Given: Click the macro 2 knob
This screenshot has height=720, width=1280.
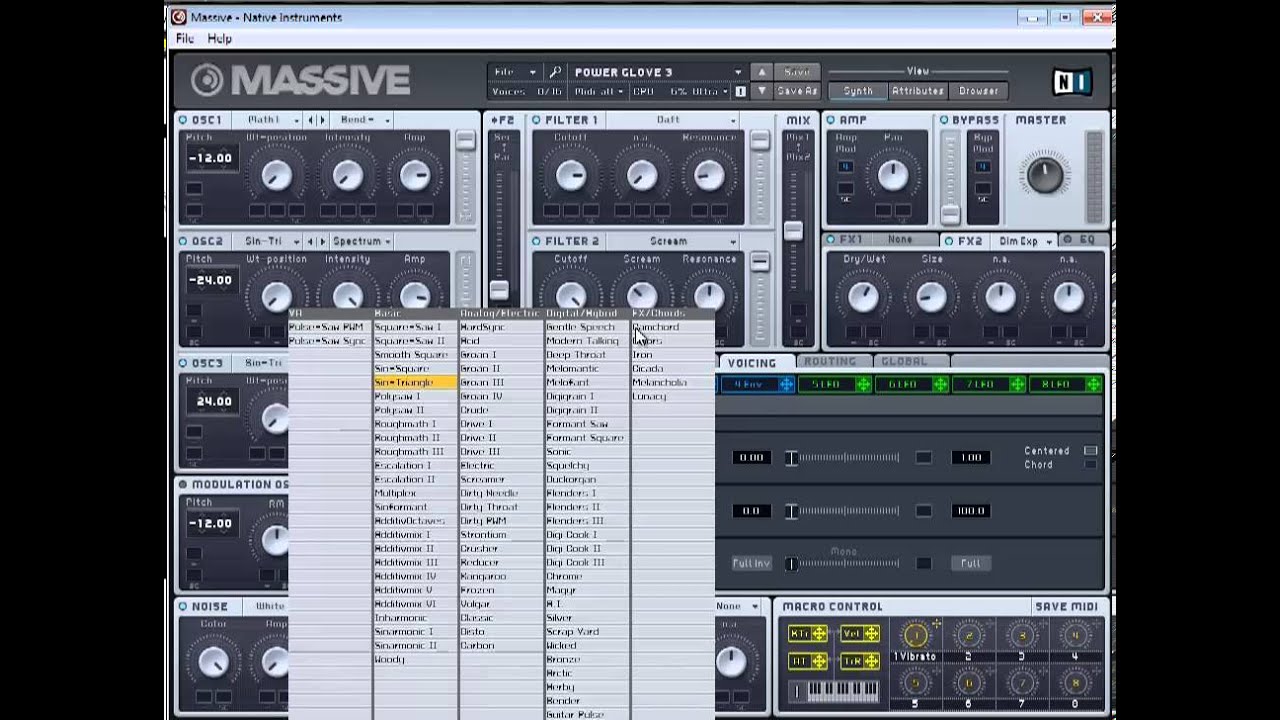Looking at the screenshot, I should pos(968,635).
